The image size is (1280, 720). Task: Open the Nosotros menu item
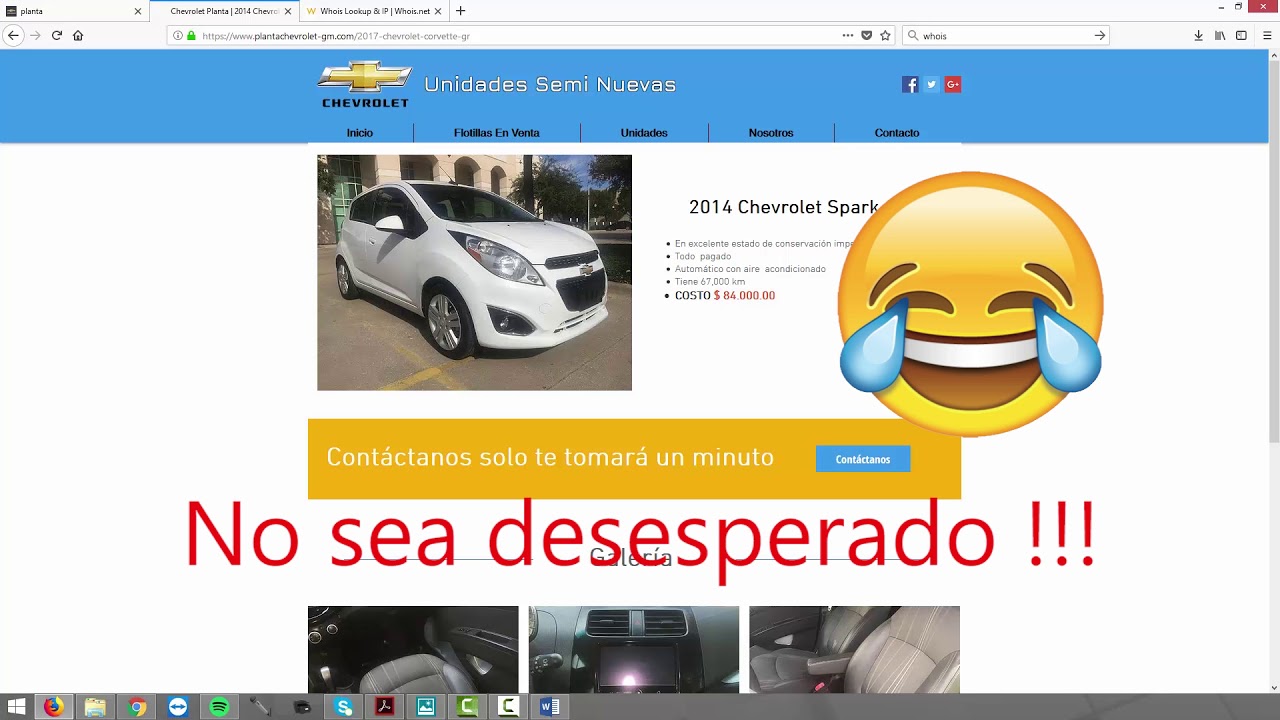[771, 133]
